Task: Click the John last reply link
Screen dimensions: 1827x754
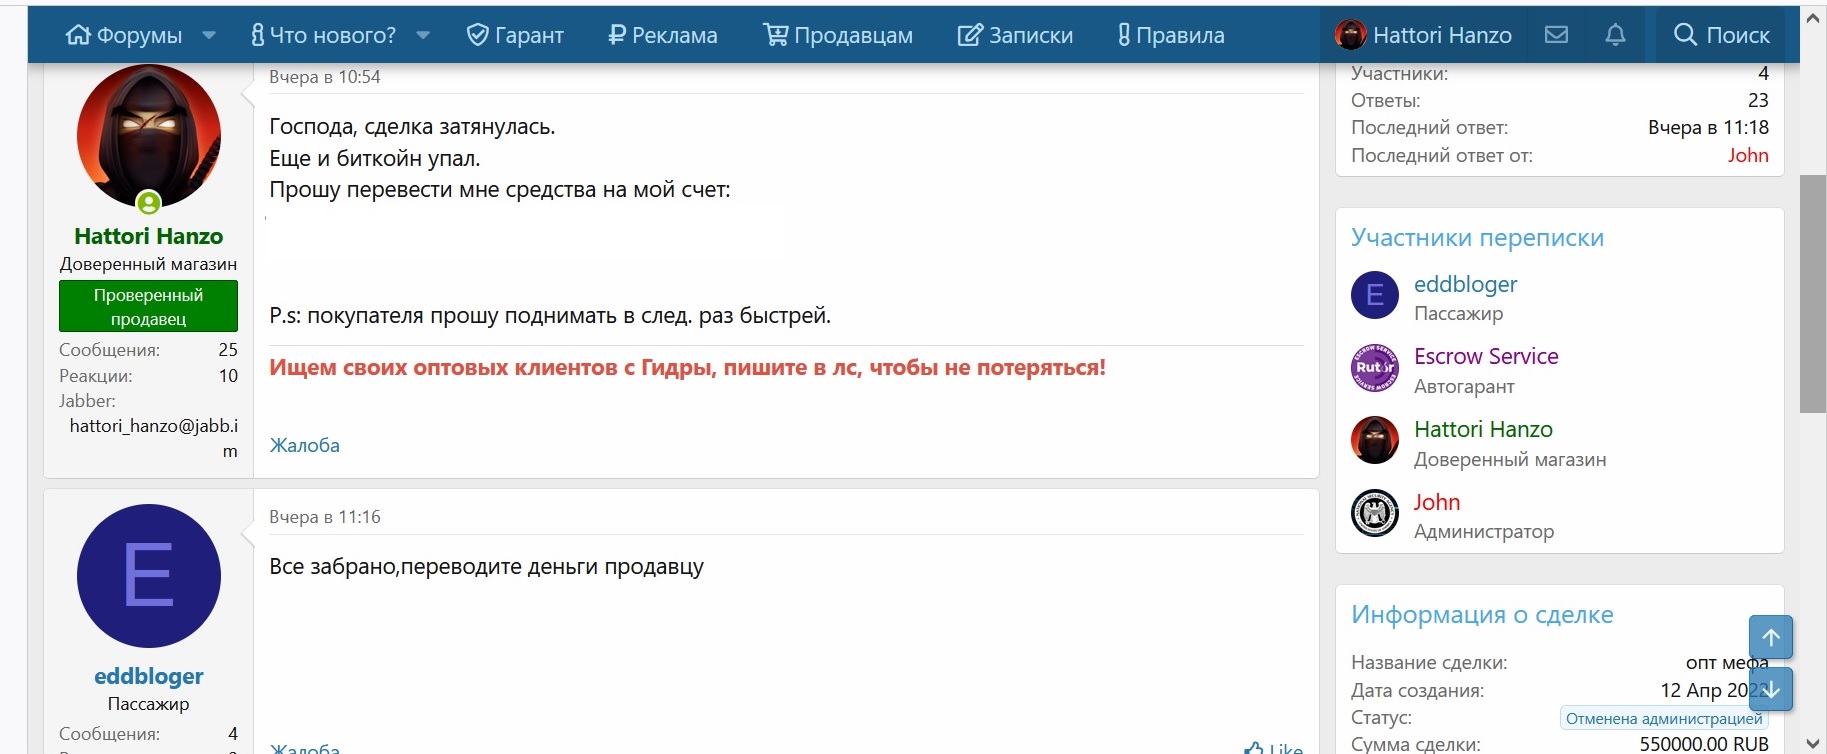Action: [1748, 155]
